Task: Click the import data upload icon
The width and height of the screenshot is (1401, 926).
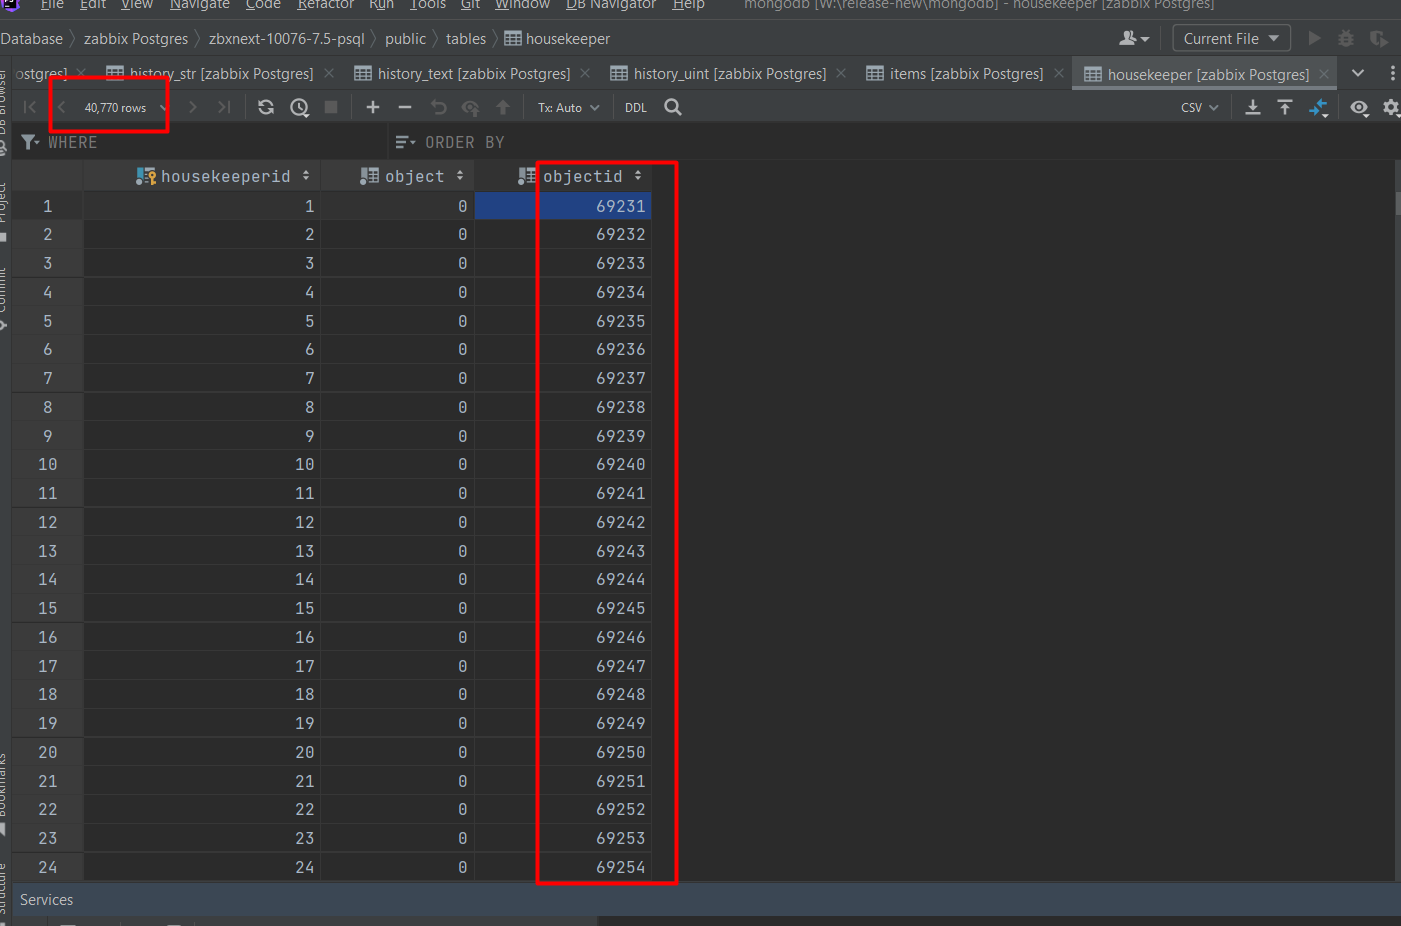Action: pos(1285,107)
